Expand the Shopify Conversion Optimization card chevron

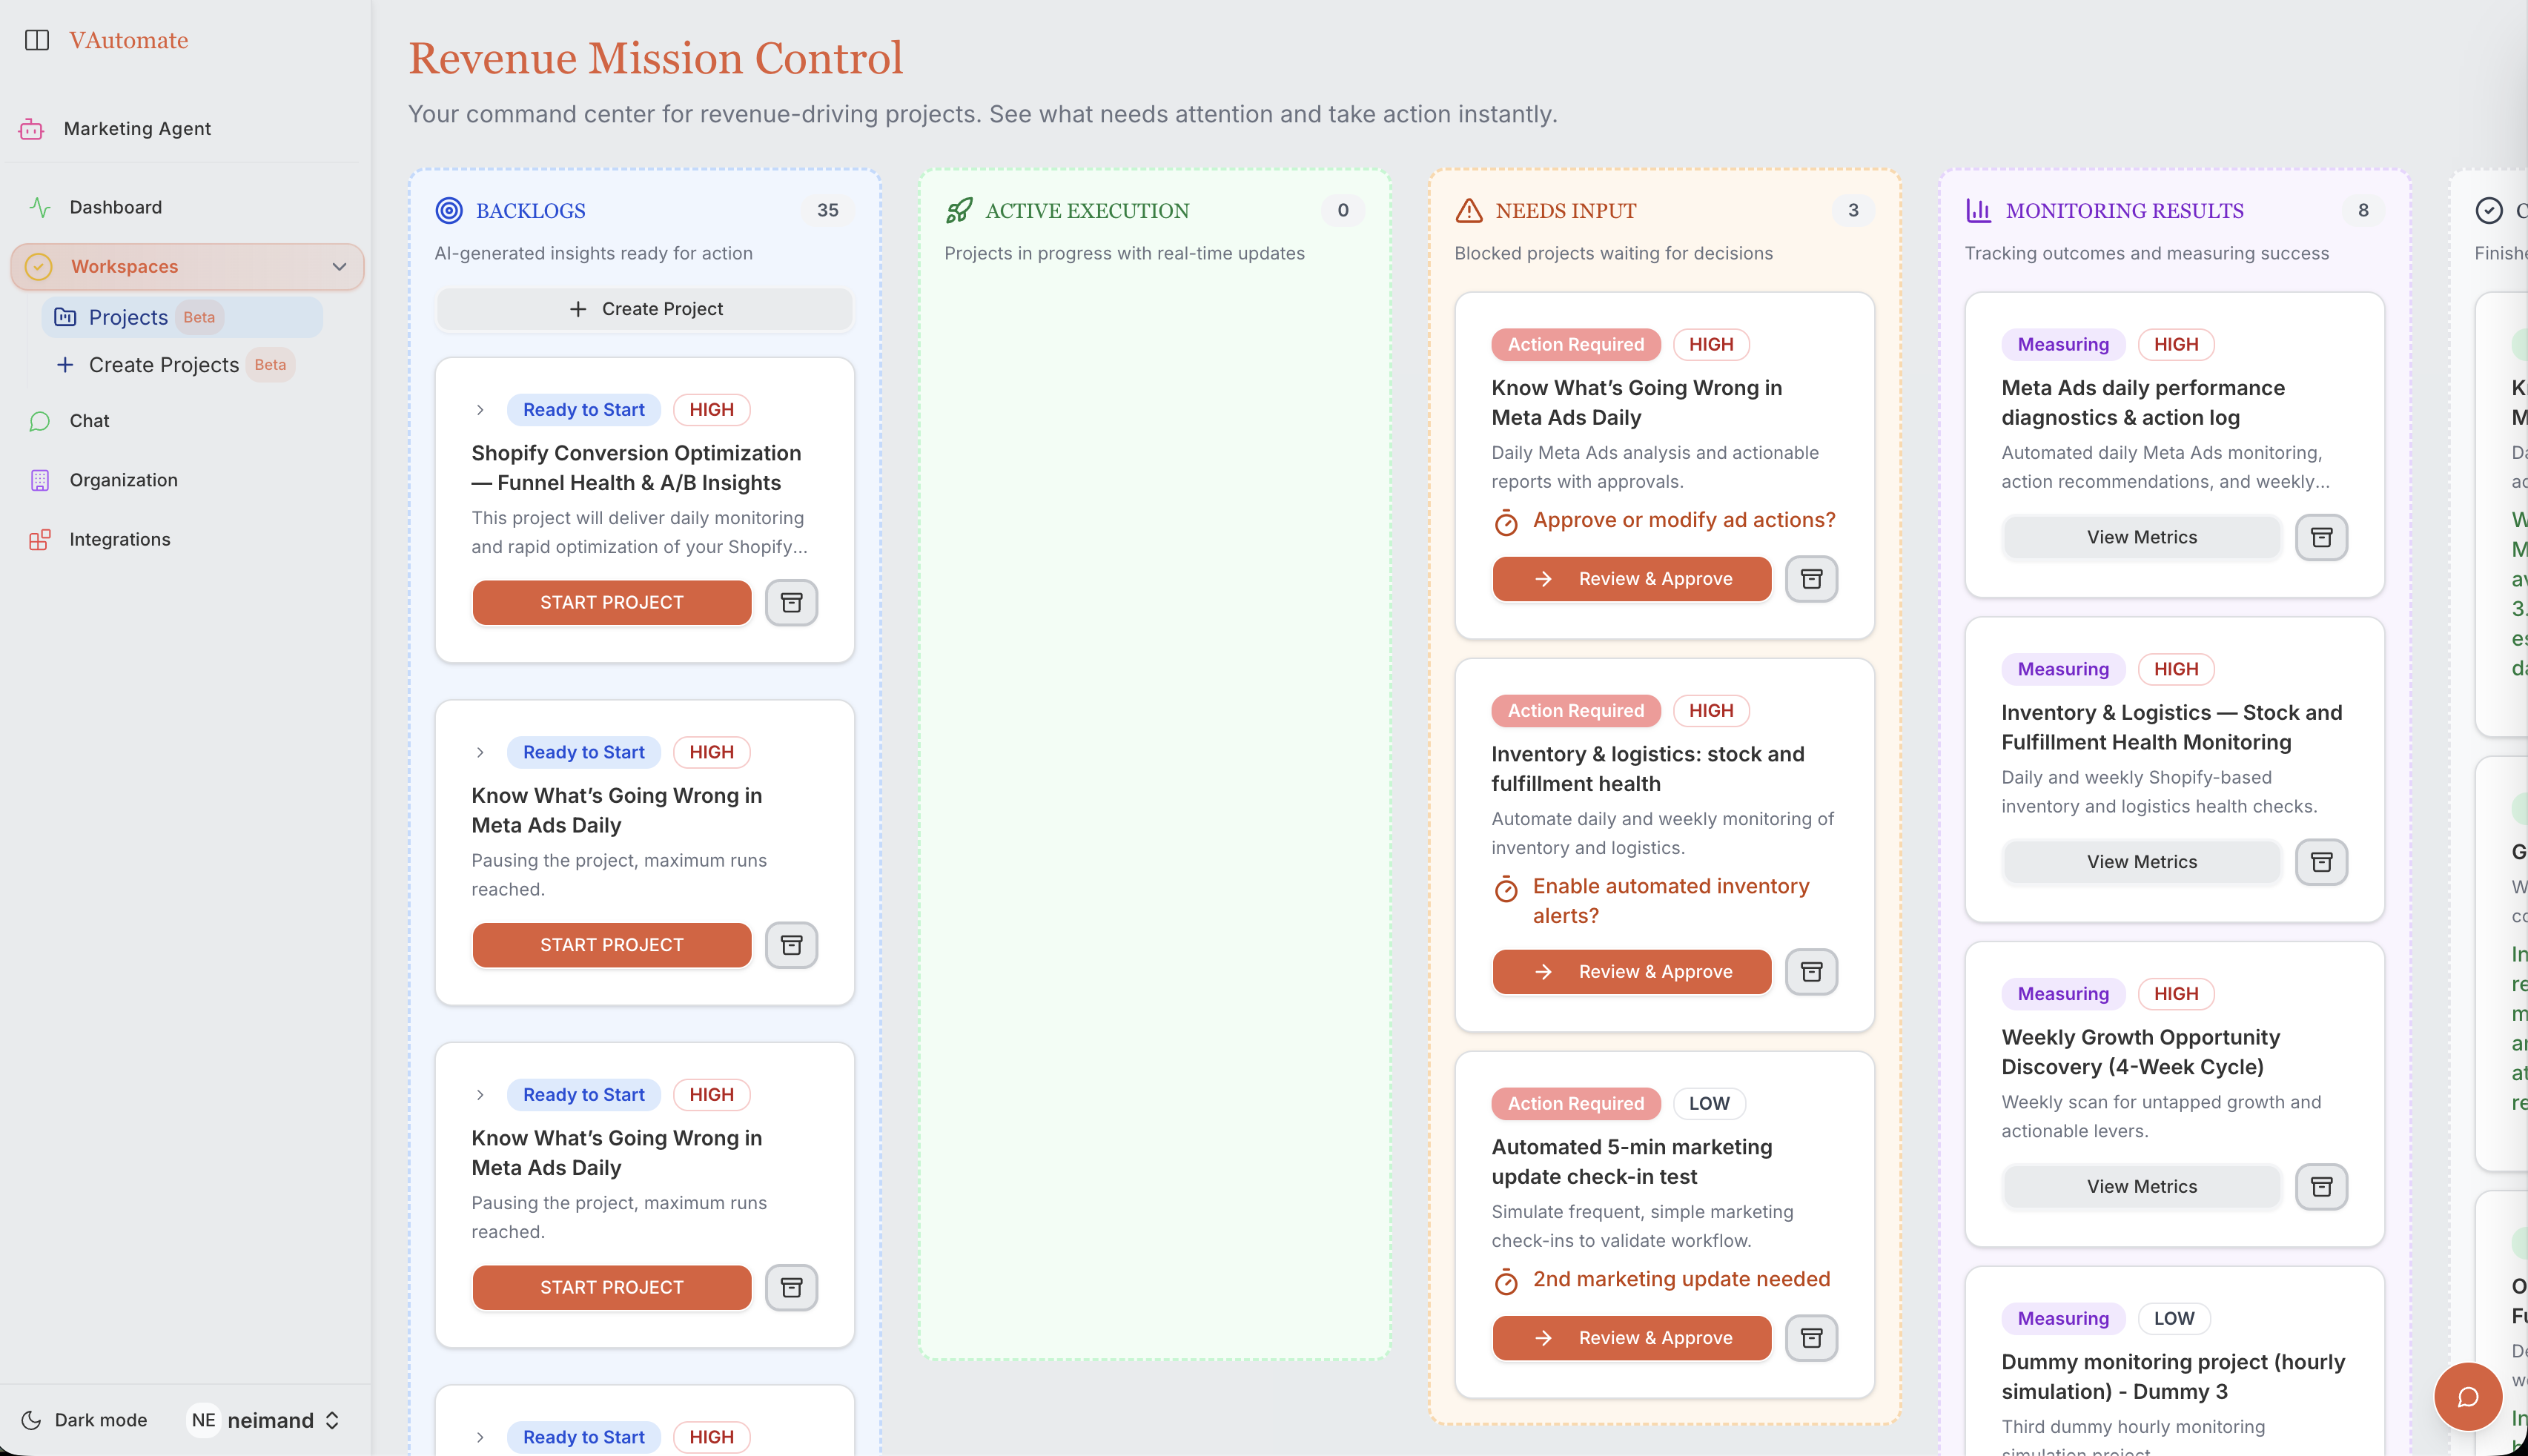(480, 410)
